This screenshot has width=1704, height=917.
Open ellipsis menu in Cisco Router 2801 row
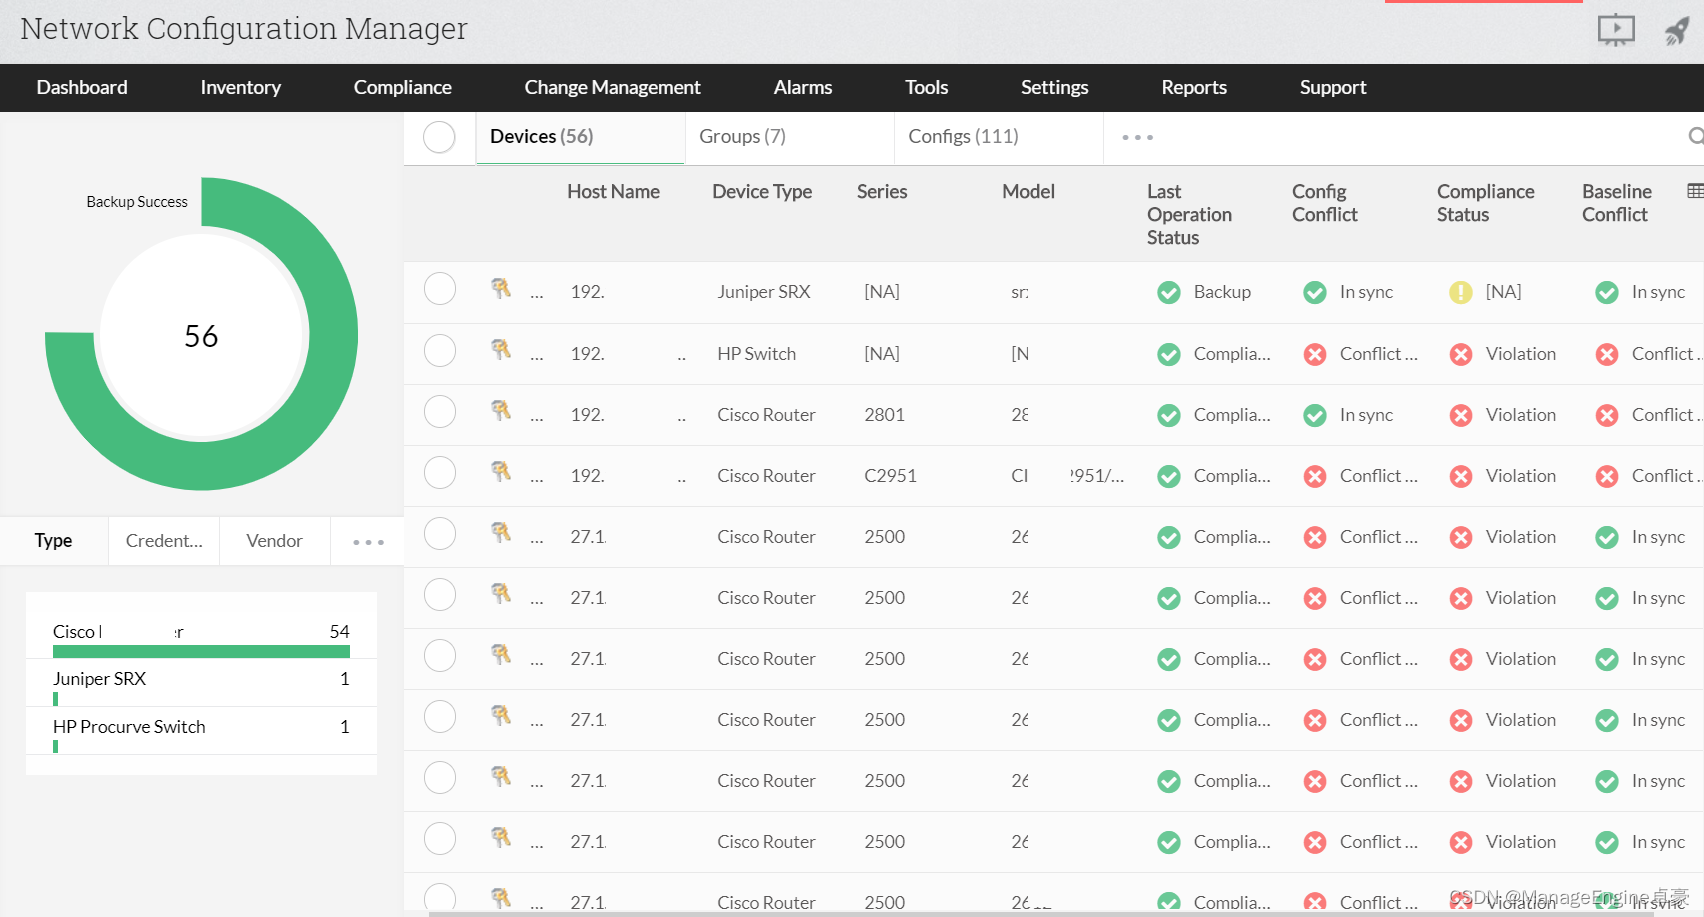(x=537, y=418)
